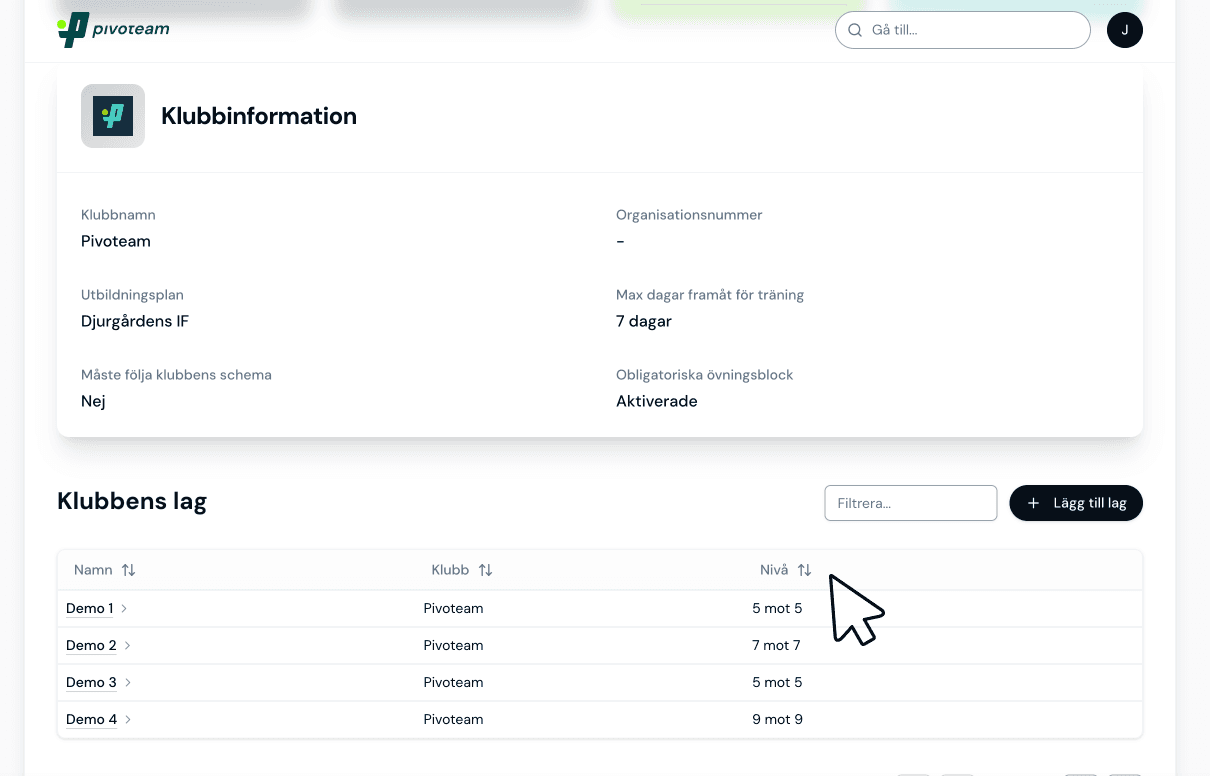Screen dimensions: 1210x776
Task: Select the Nej value under schema
Action: (93, 401)
